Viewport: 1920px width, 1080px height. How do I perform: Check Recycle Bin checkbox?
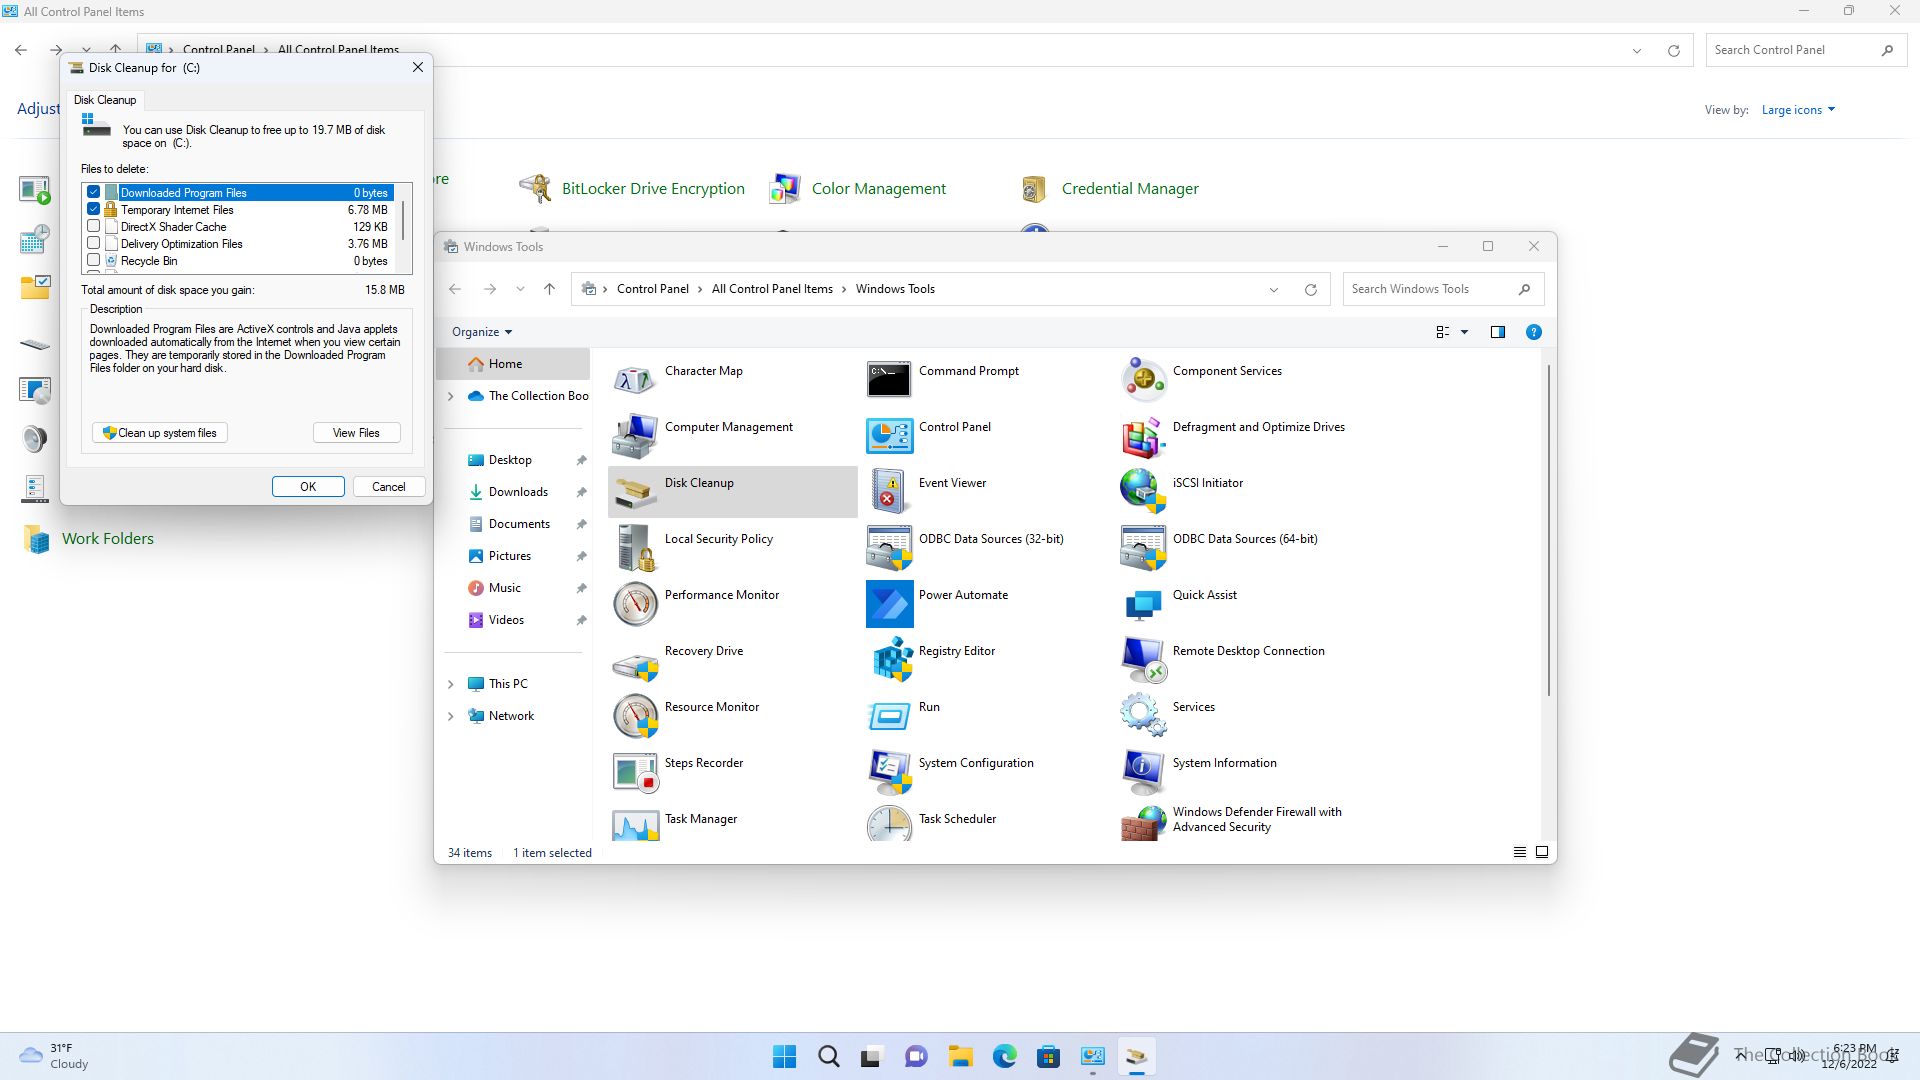click(94, 260)
